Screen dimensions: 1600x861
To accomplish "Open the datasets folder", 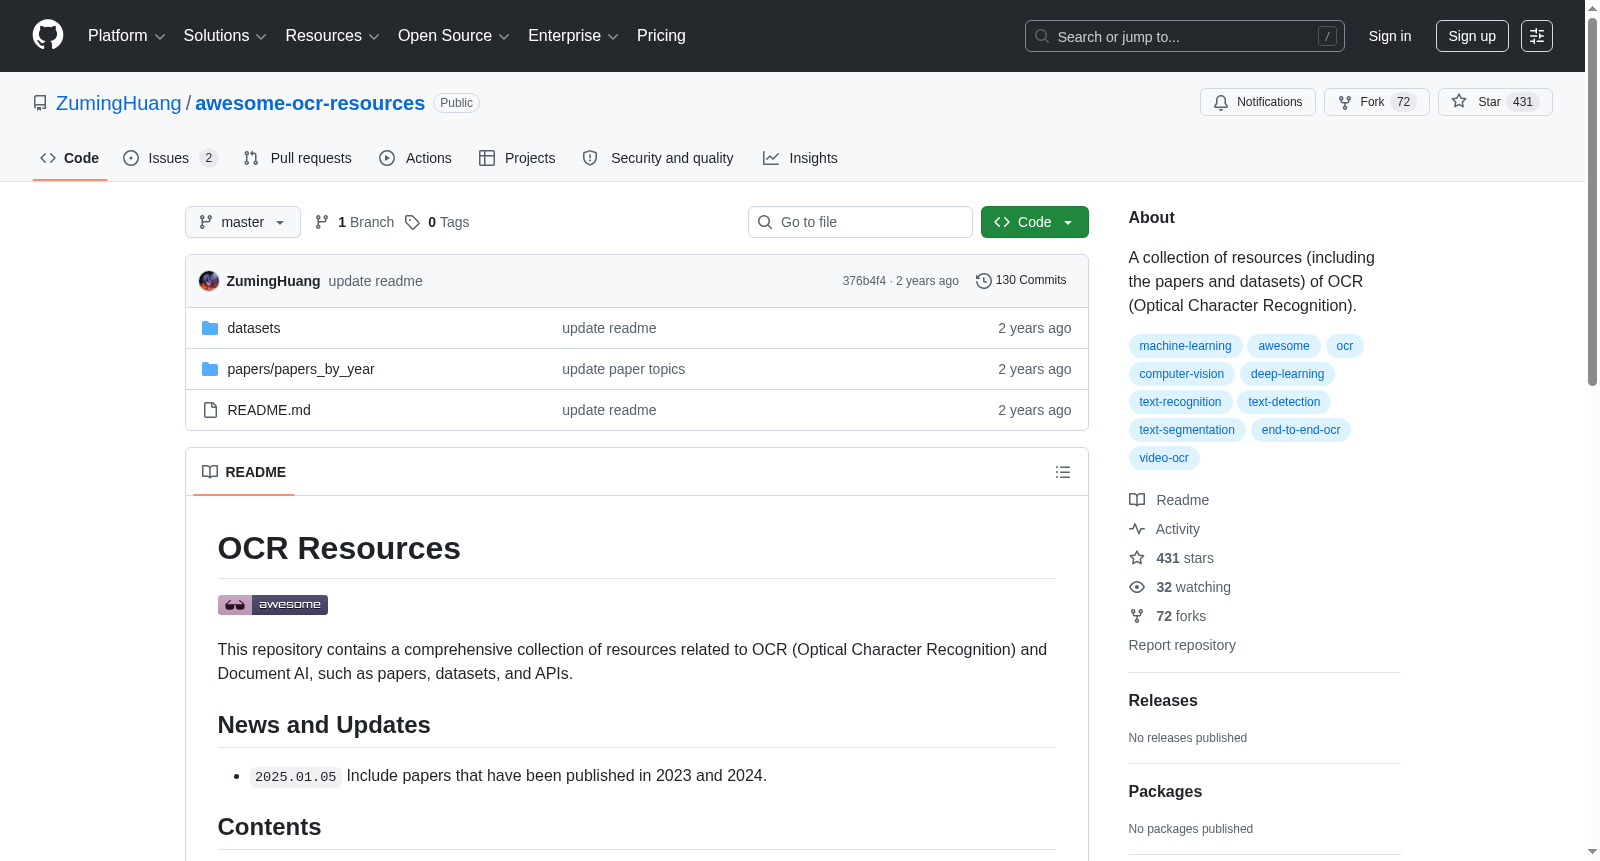I will point(253,328).
